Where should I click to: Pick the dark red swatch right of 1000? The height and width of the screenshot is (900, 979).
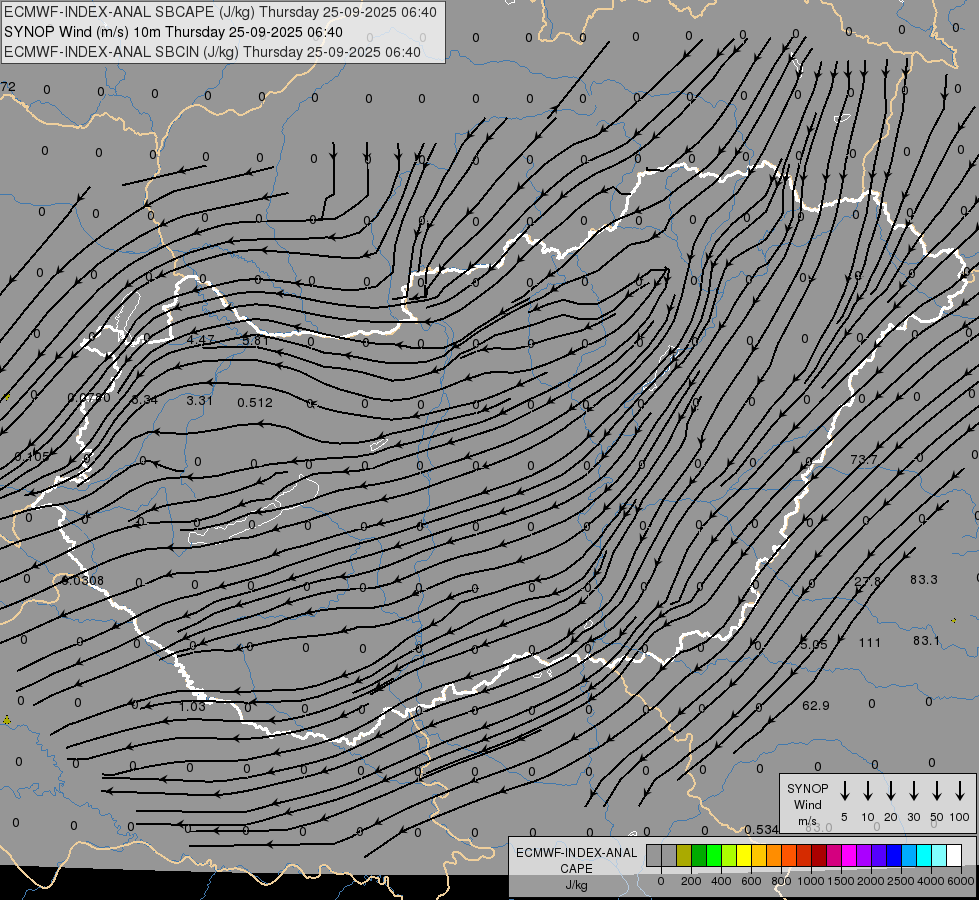coord(819,855)
